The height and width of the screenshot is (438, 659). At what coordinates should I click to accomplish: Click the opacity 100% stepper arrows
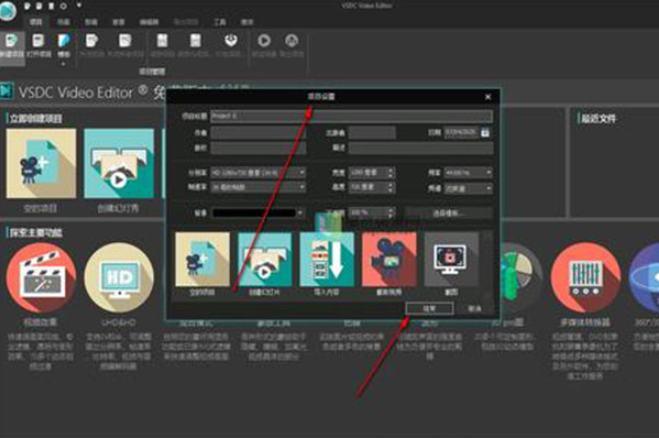tap(390, 213)
